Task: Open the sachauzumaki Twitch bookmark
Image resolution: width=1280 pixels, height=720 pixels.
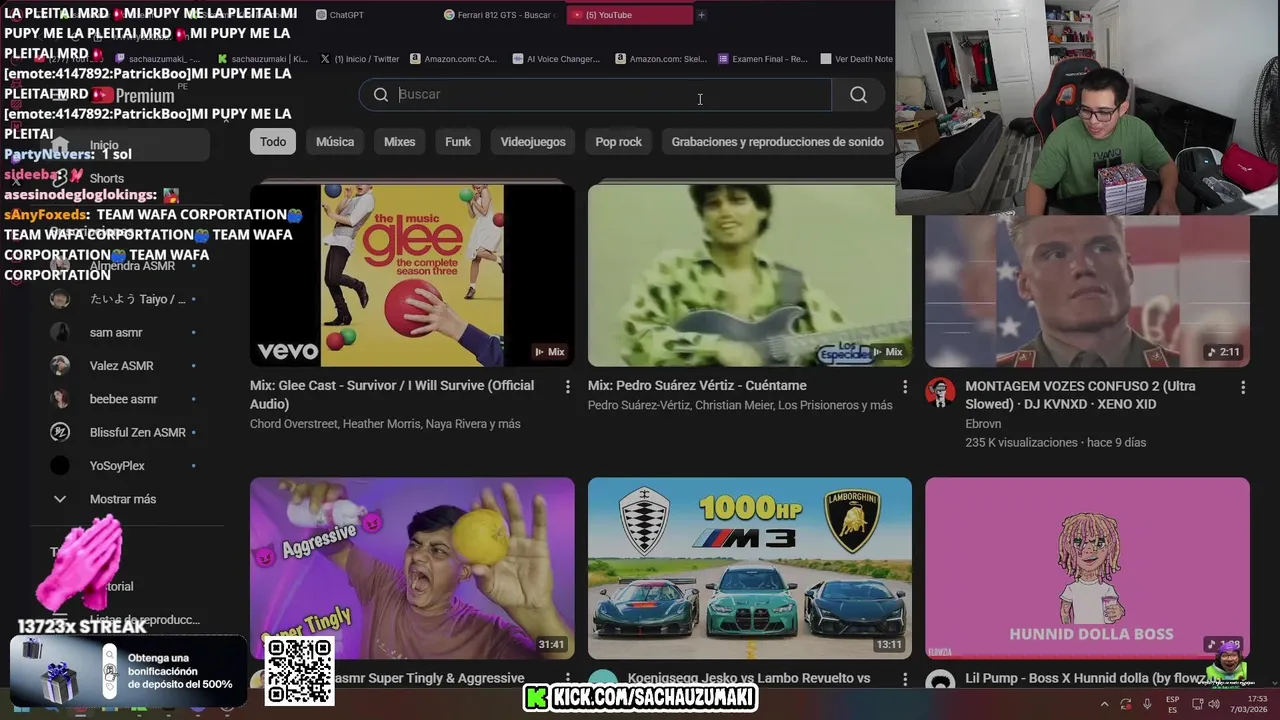Action: pos(159,59)
